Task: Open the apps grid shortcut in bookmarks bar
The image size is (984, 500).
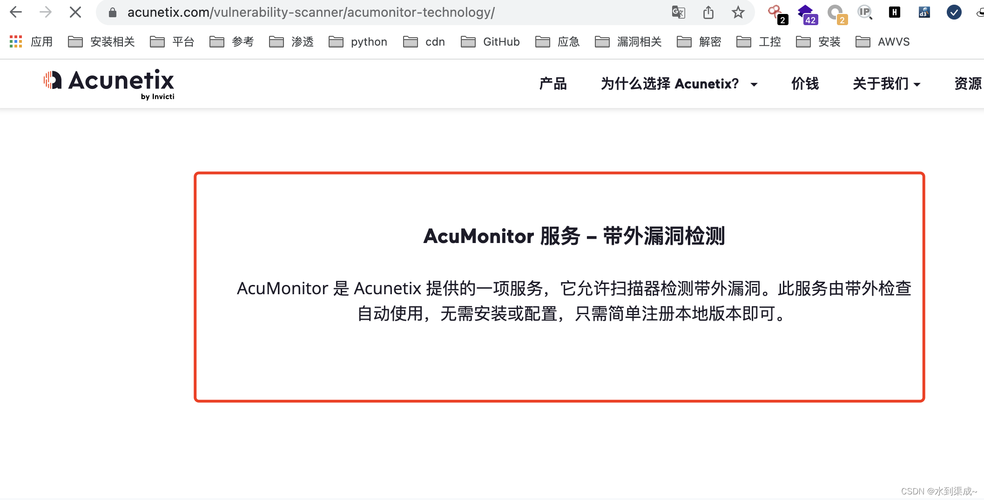Action: click(16, 42)
